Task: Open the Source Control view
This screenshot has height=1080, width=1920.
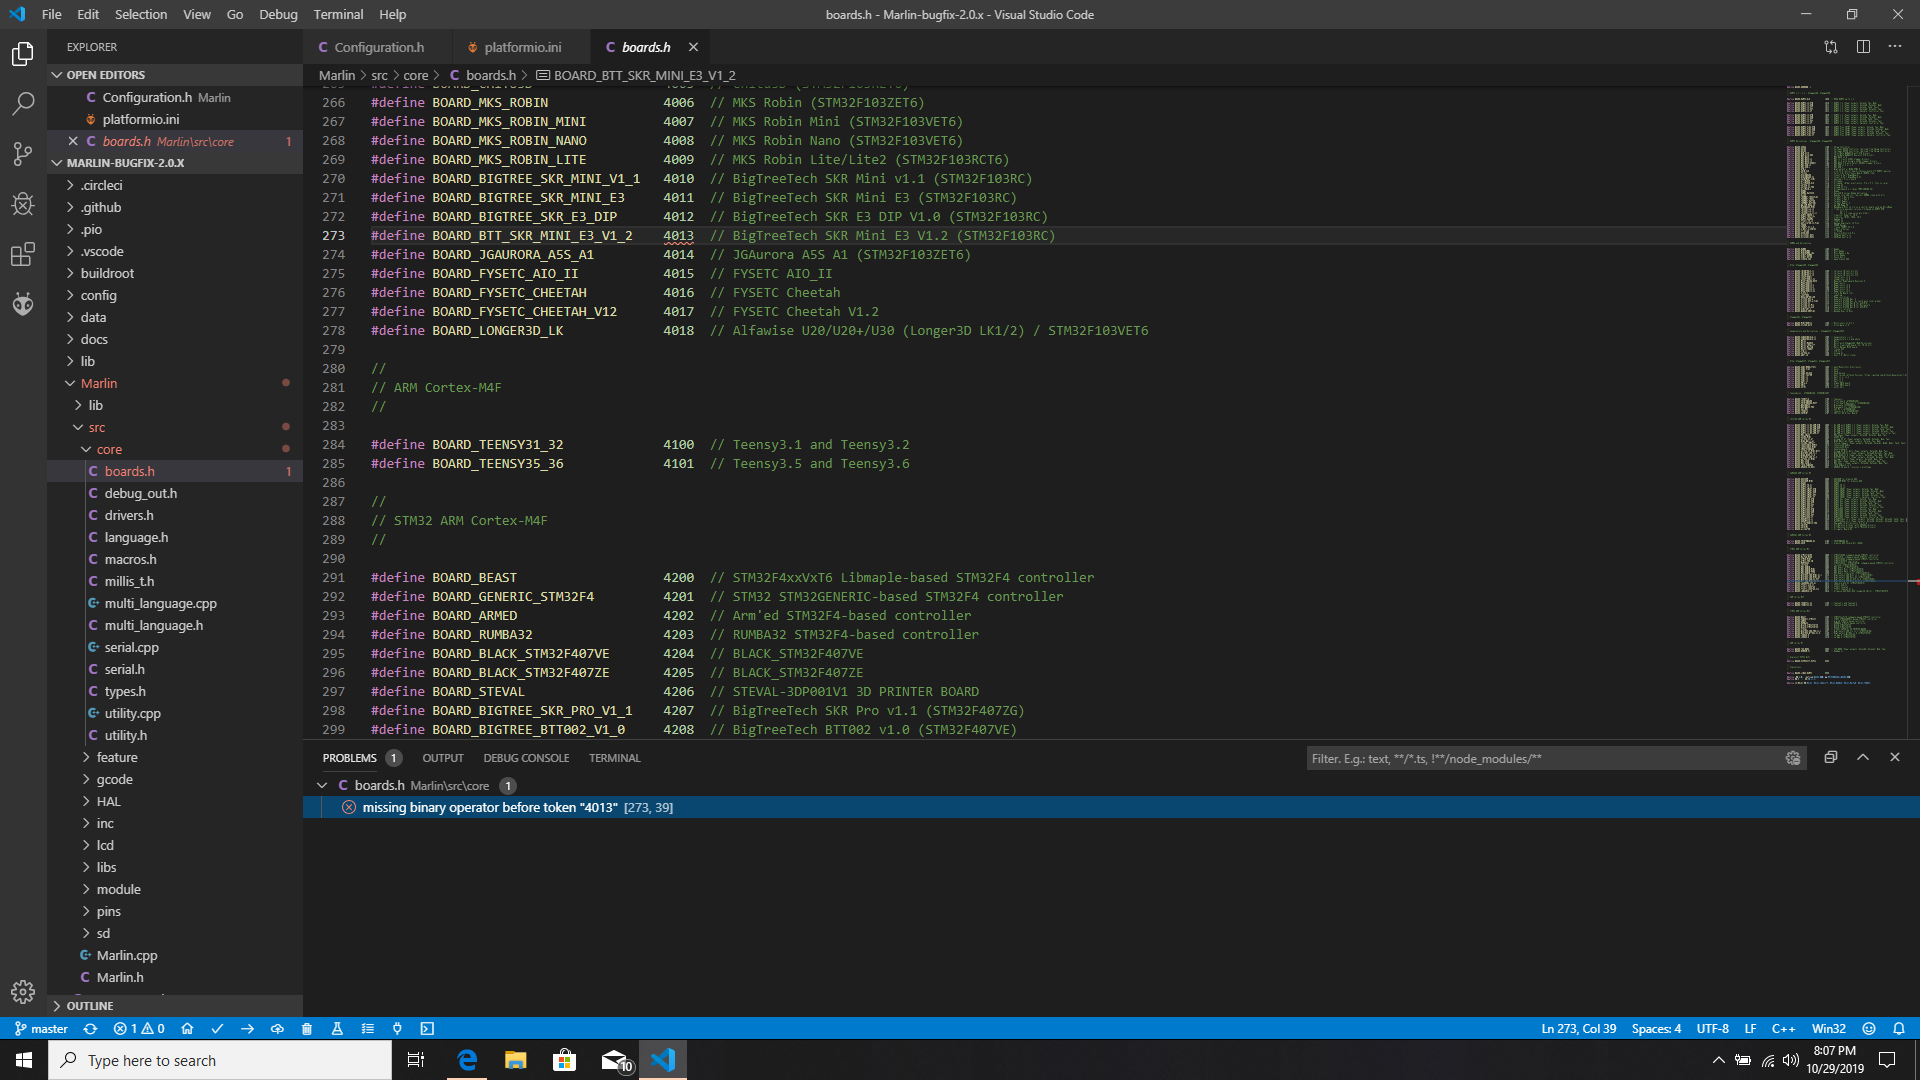Action: [x=23, y=154]
